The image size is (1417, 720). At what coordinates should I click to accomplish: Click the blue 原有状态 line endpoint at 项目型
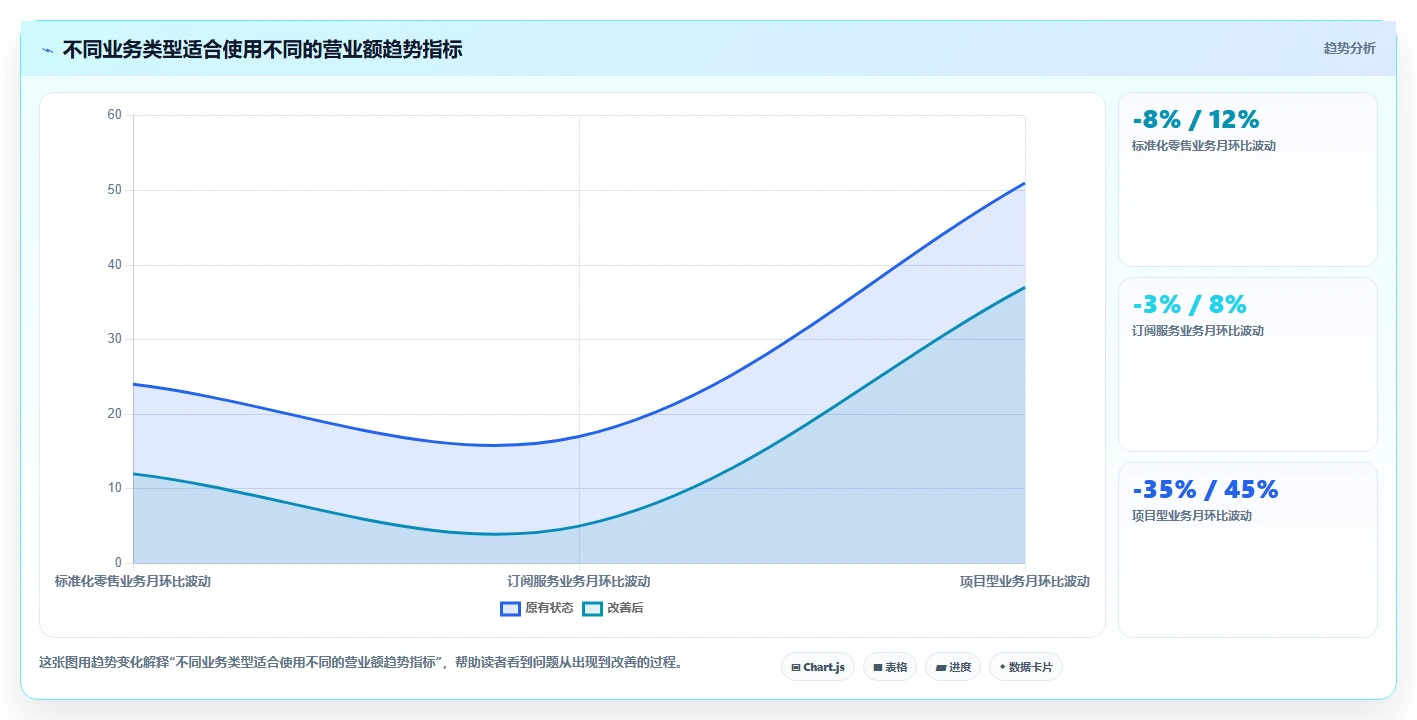(1025, 183)
